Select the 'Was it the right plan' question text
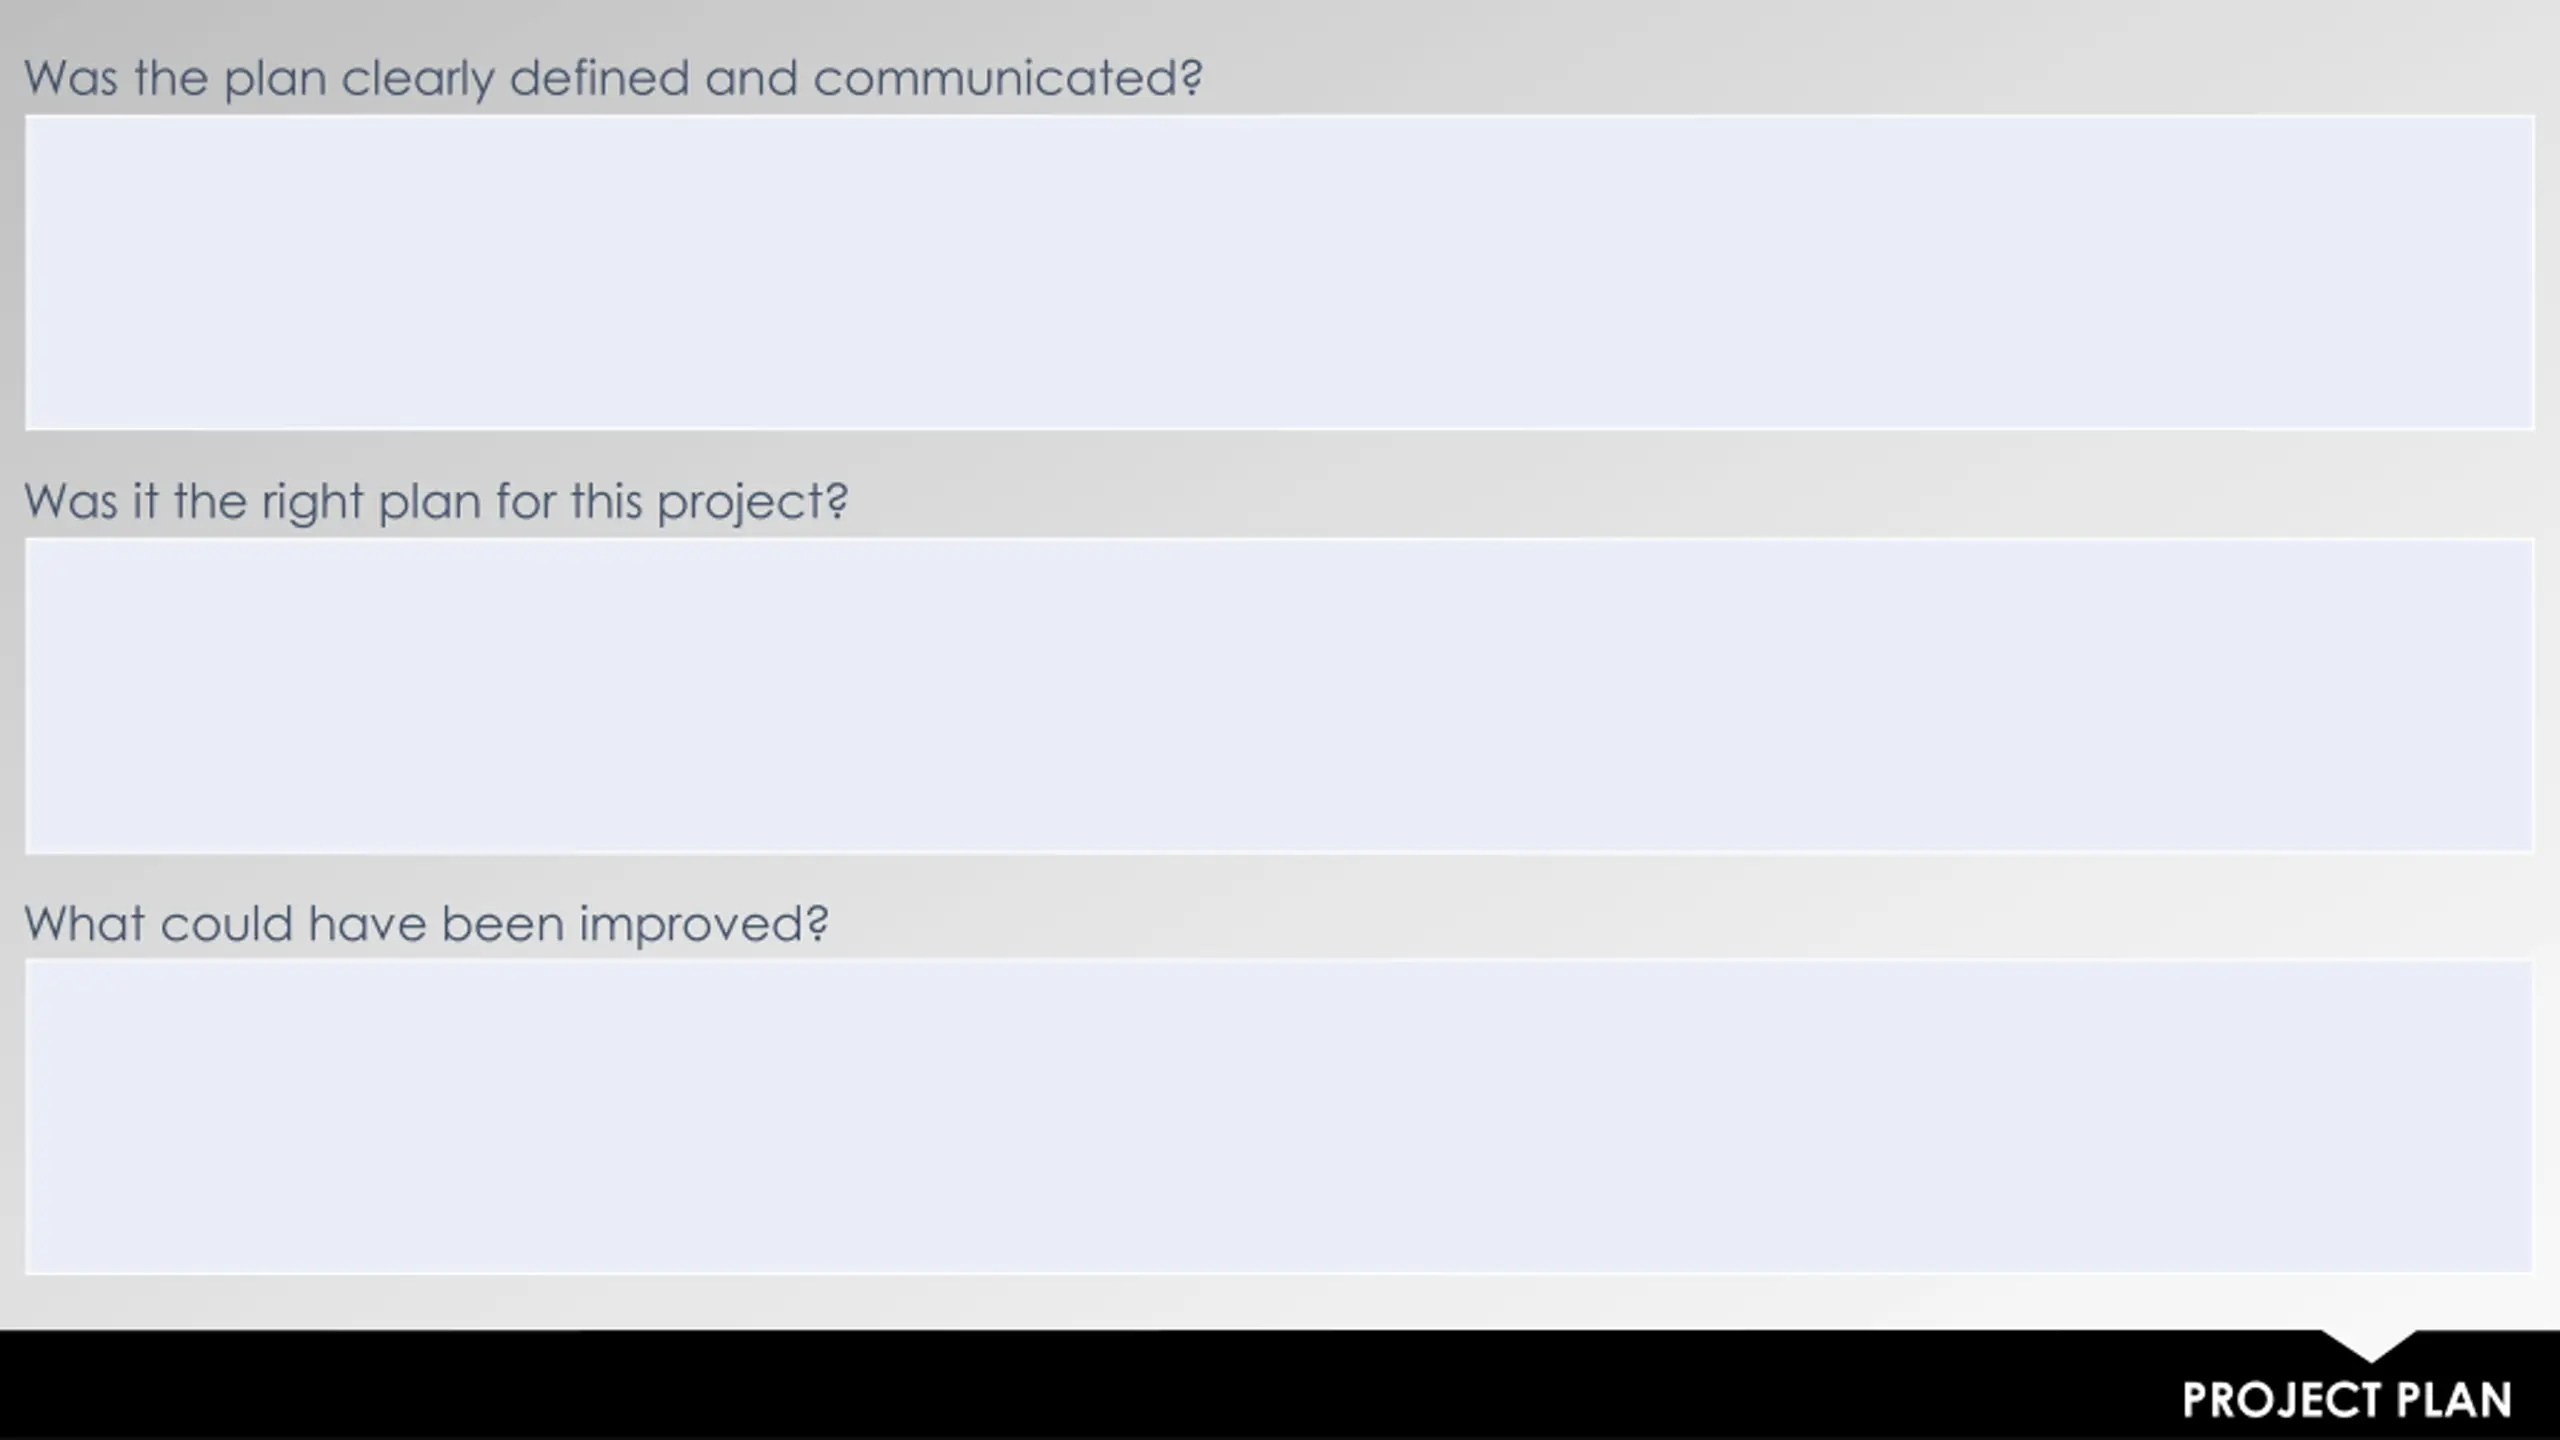The height and width of the screenshot is (1440, 2560). [x=436, y=501]
